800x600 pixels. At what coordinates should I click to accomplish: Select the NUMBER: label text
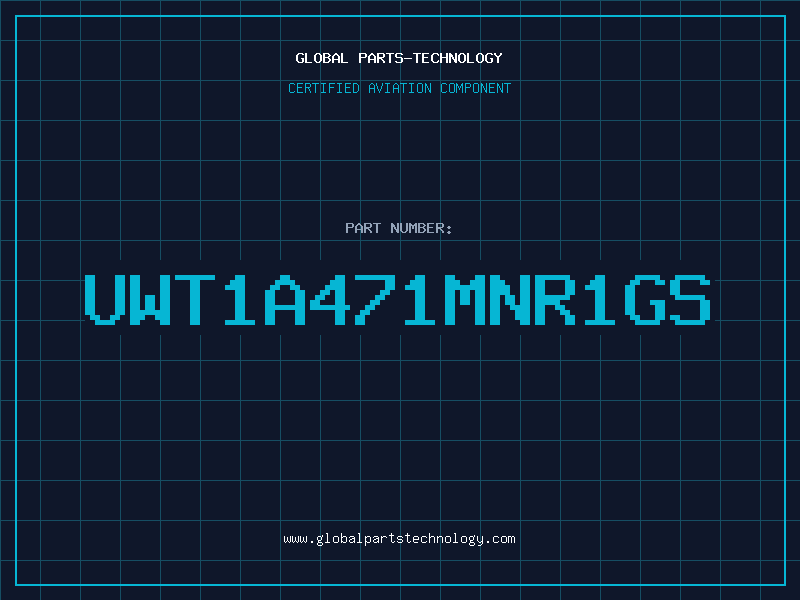point(421,228)
